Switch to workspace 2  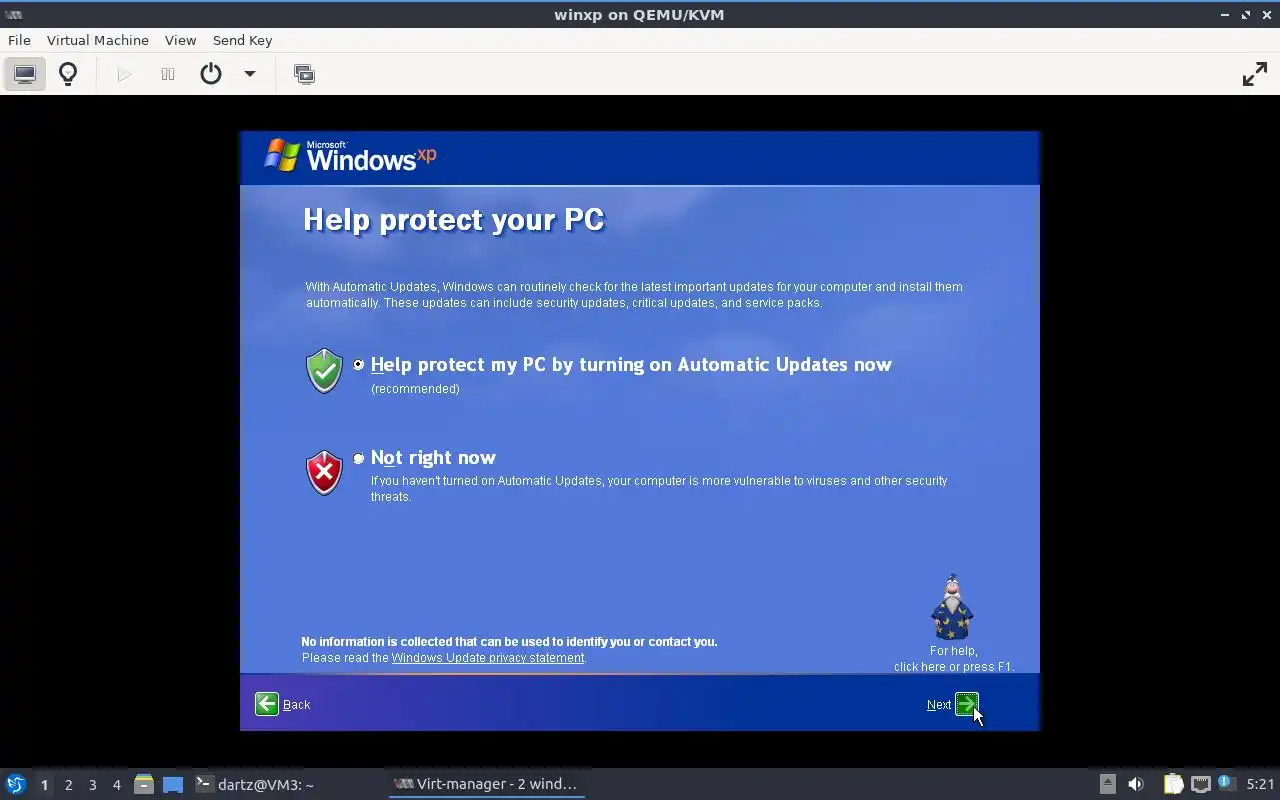pyautogui.click(x=68, y=785)
